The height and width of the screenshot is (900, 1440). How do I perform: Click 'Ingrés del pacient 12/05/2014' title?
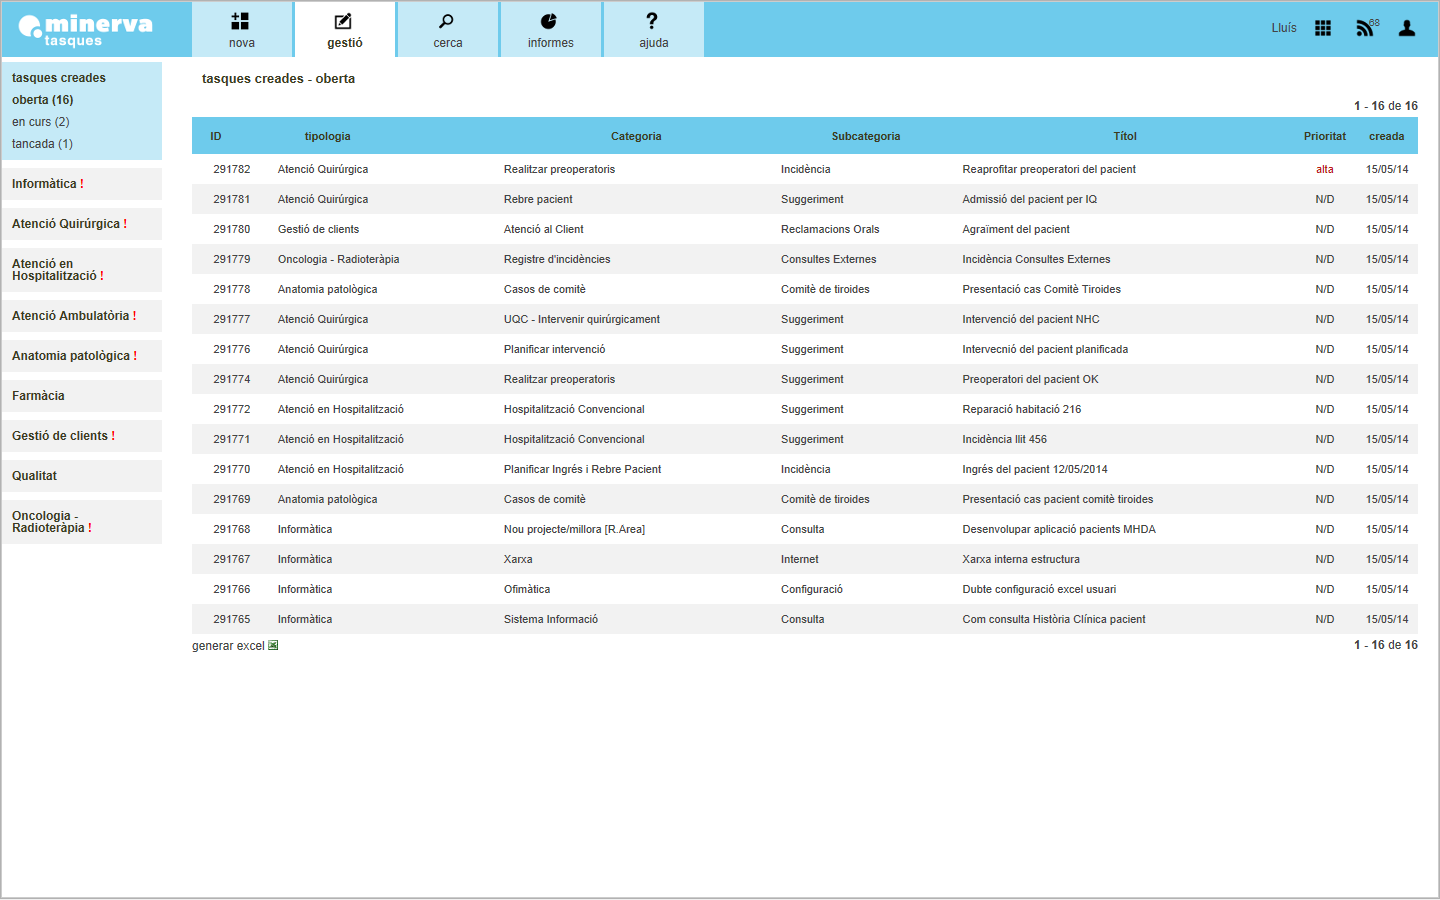[x=1035, y=469]
